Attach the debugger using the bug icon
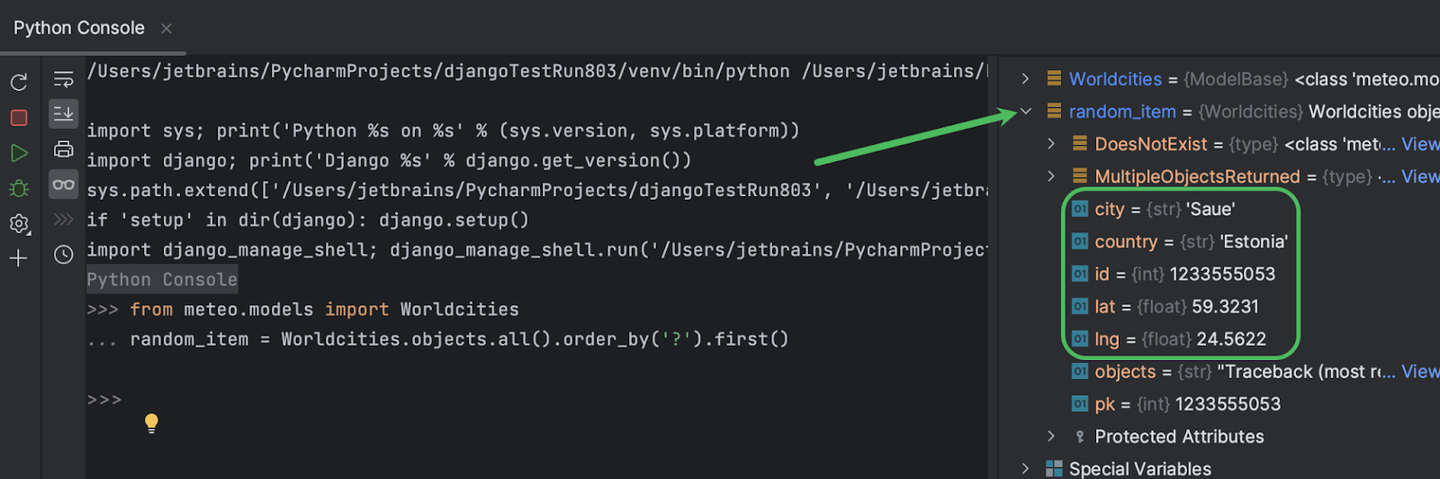The height and width of the screenshot is (479, 1440). [x=19, y=187]
